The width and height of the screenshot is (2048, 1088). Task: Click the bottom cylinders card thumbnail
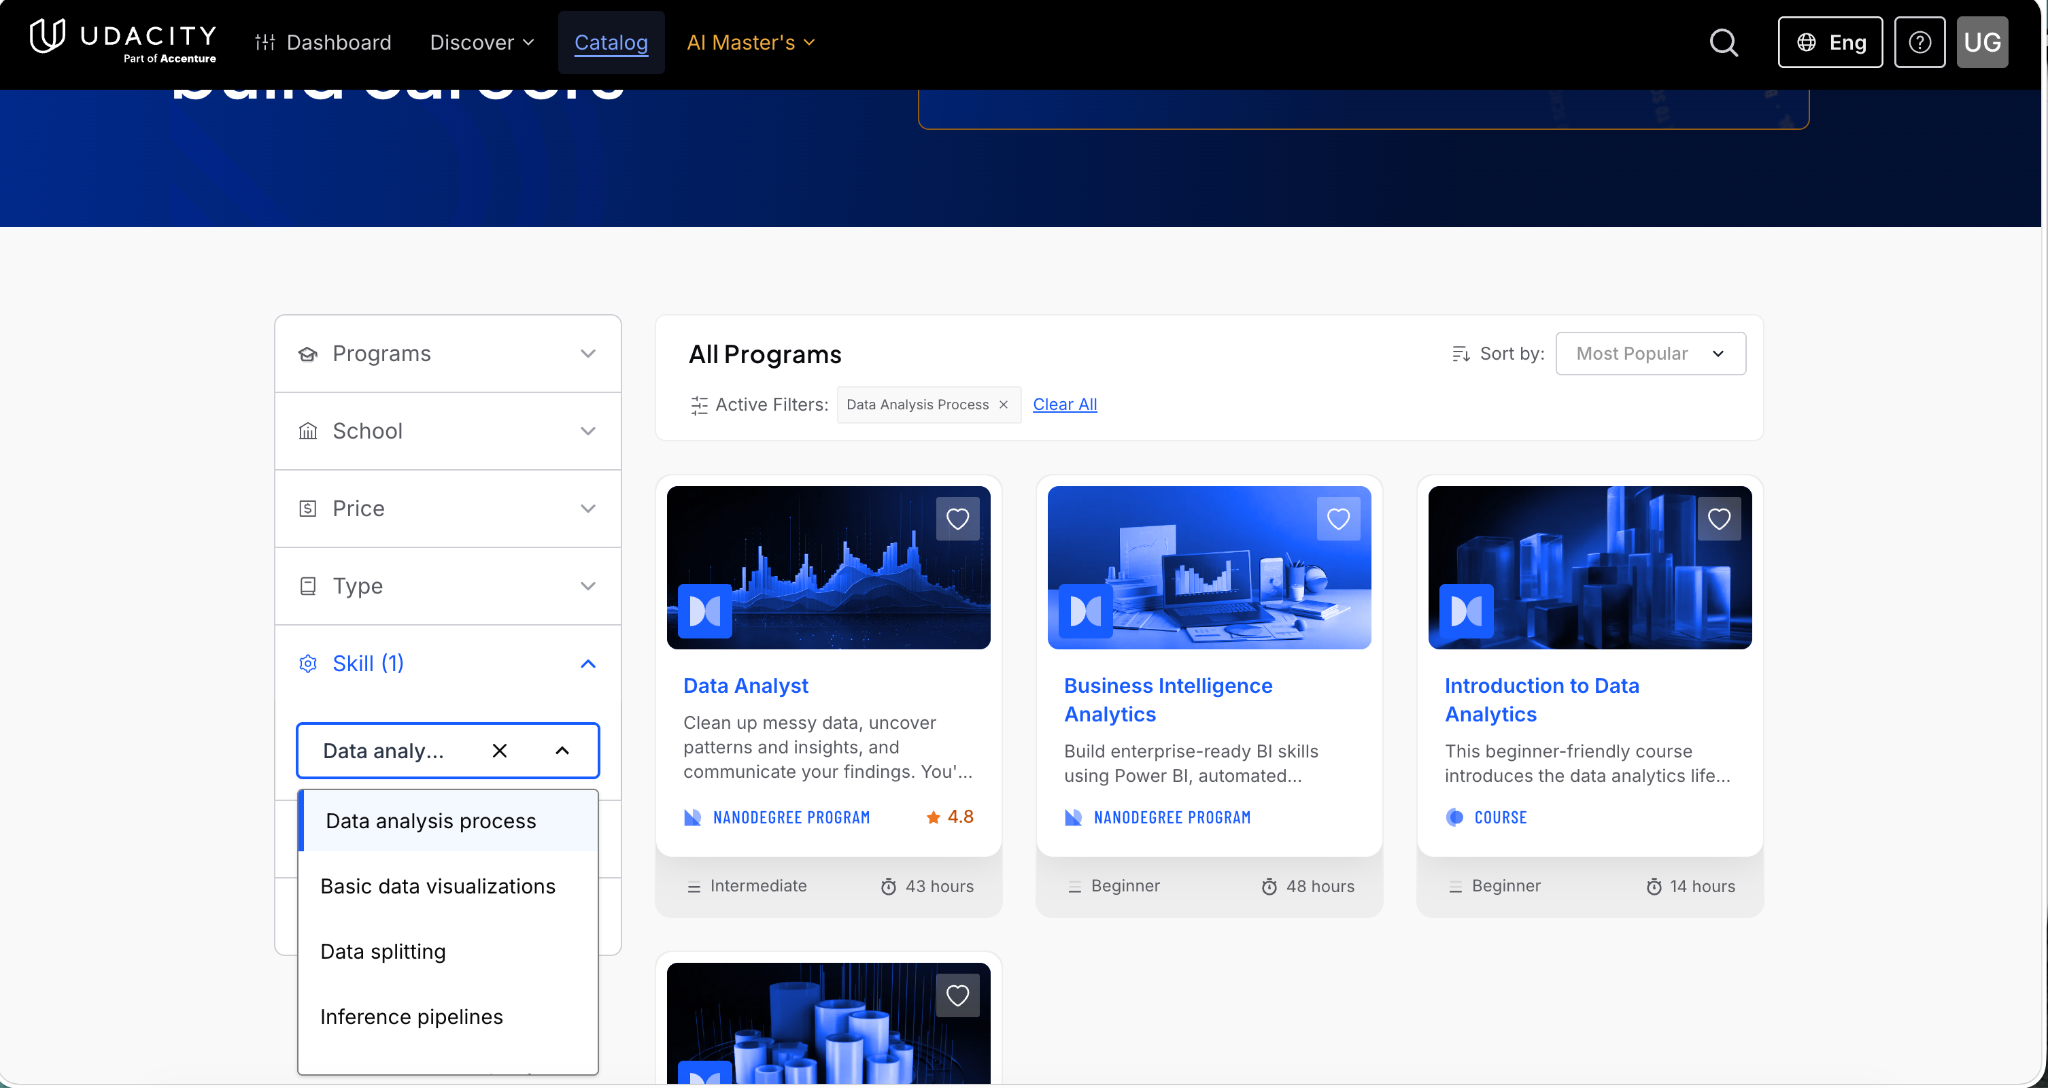[x=829, y=1024]
